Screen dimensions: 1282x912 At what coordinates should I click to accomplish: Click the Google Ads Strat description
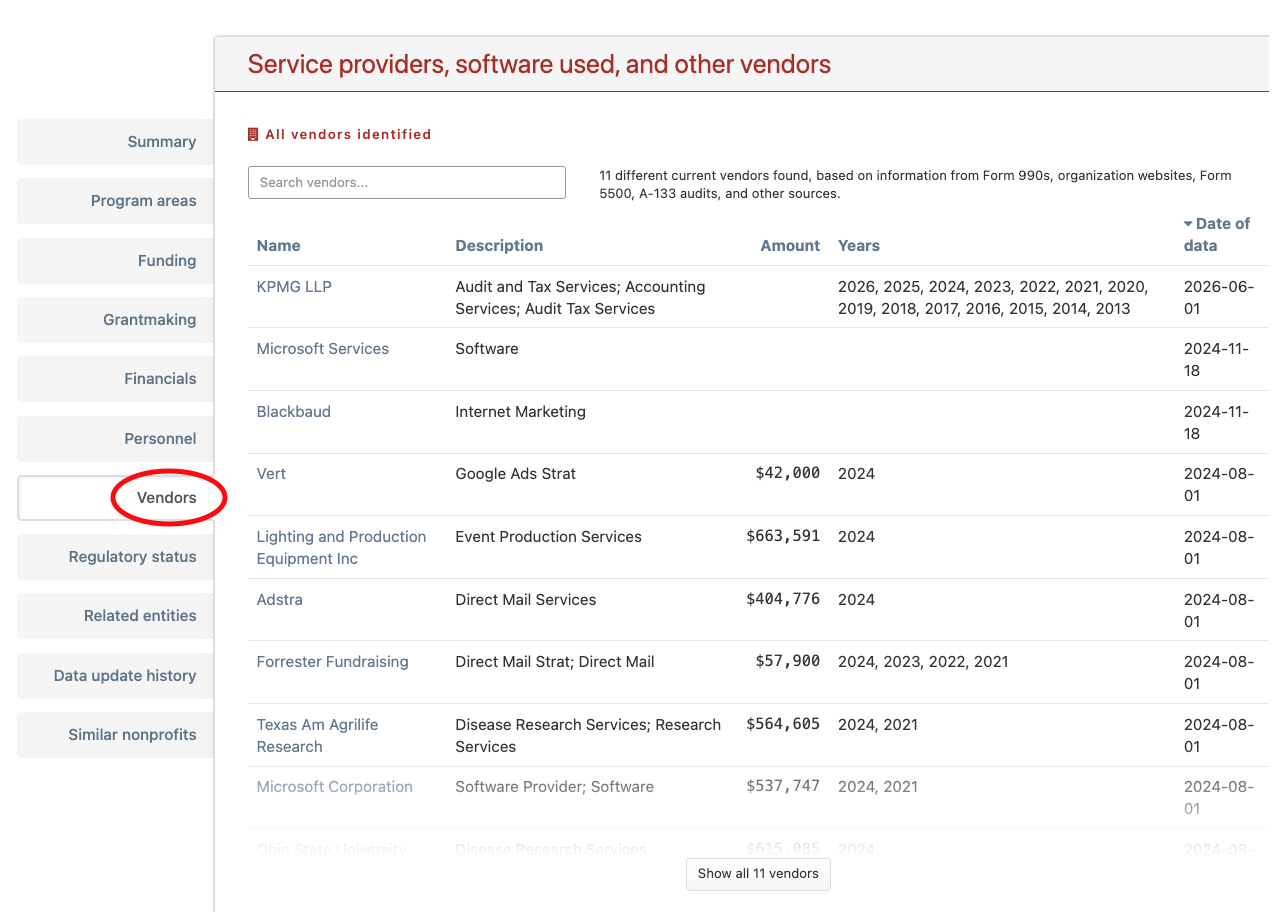(x=516, y=474)
